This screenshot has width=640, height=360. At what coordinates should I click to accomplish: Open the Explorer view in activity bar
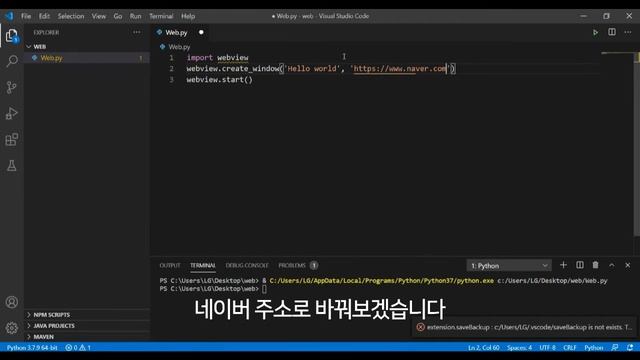[x=12, y=36]
